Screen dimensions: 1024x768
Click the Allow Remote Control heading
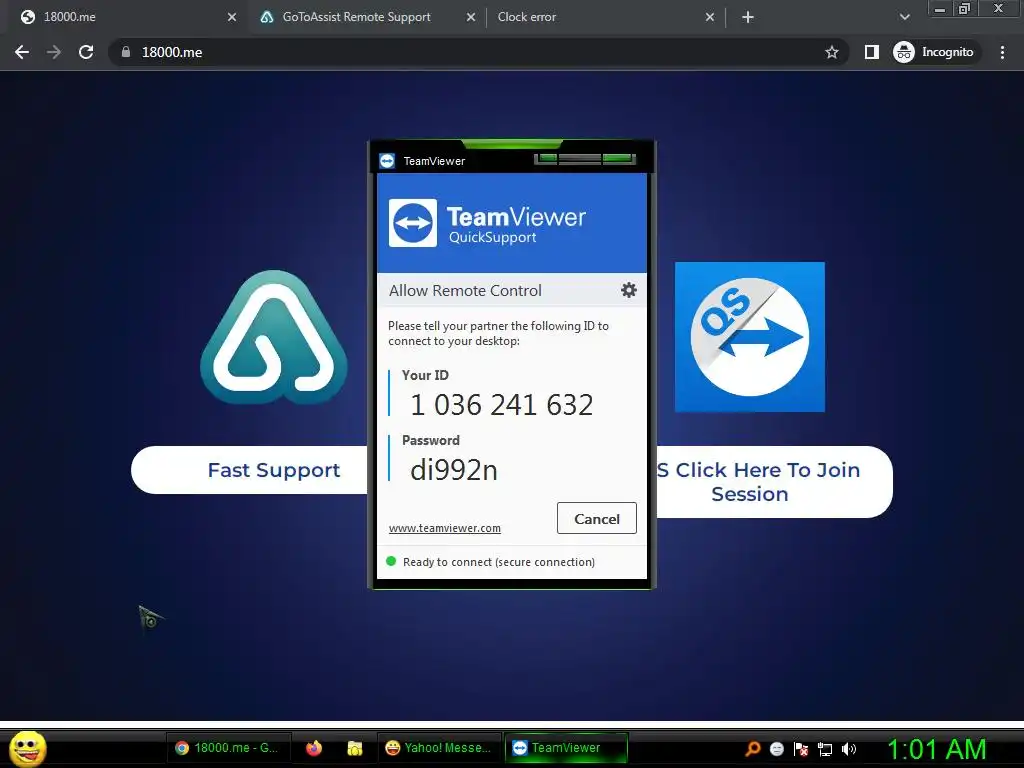(465, 291)
